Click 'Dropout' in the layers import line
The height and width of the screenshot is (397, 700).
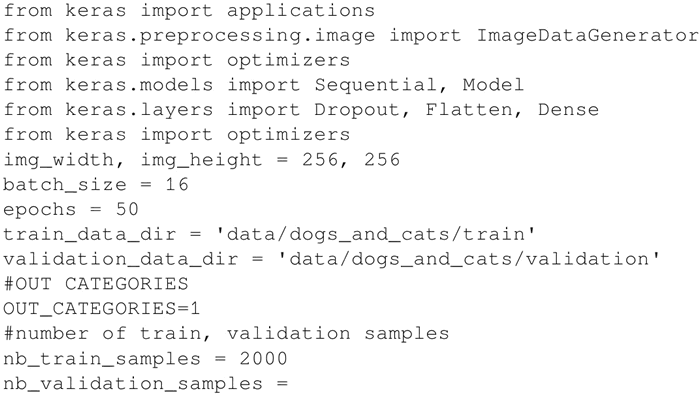click(x=357, y=110)
